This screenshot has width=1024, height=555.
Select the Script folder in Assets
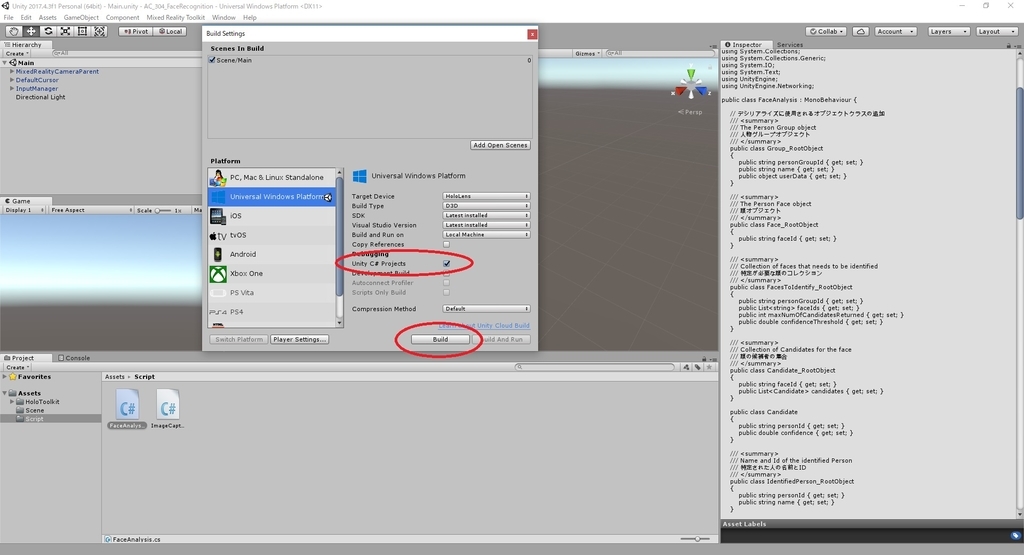coord(34,419)
